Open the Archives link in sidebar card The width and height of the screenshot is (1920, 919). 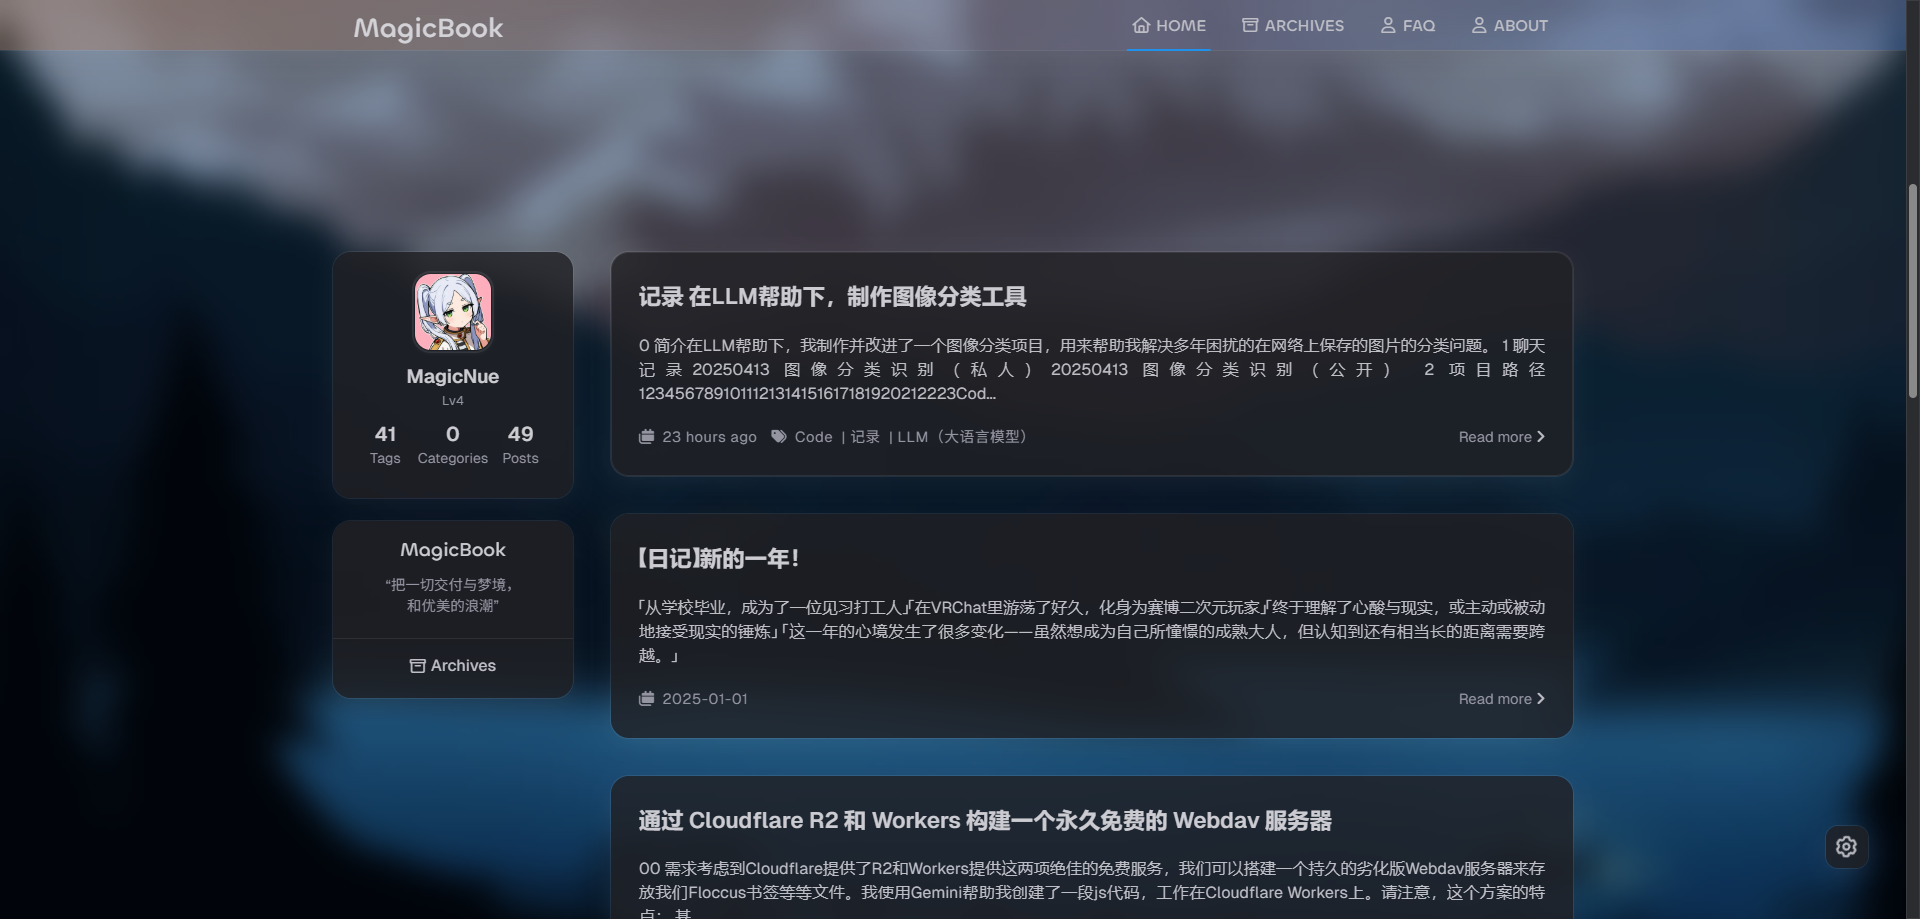pyautogui.click(x=453, y=666)
